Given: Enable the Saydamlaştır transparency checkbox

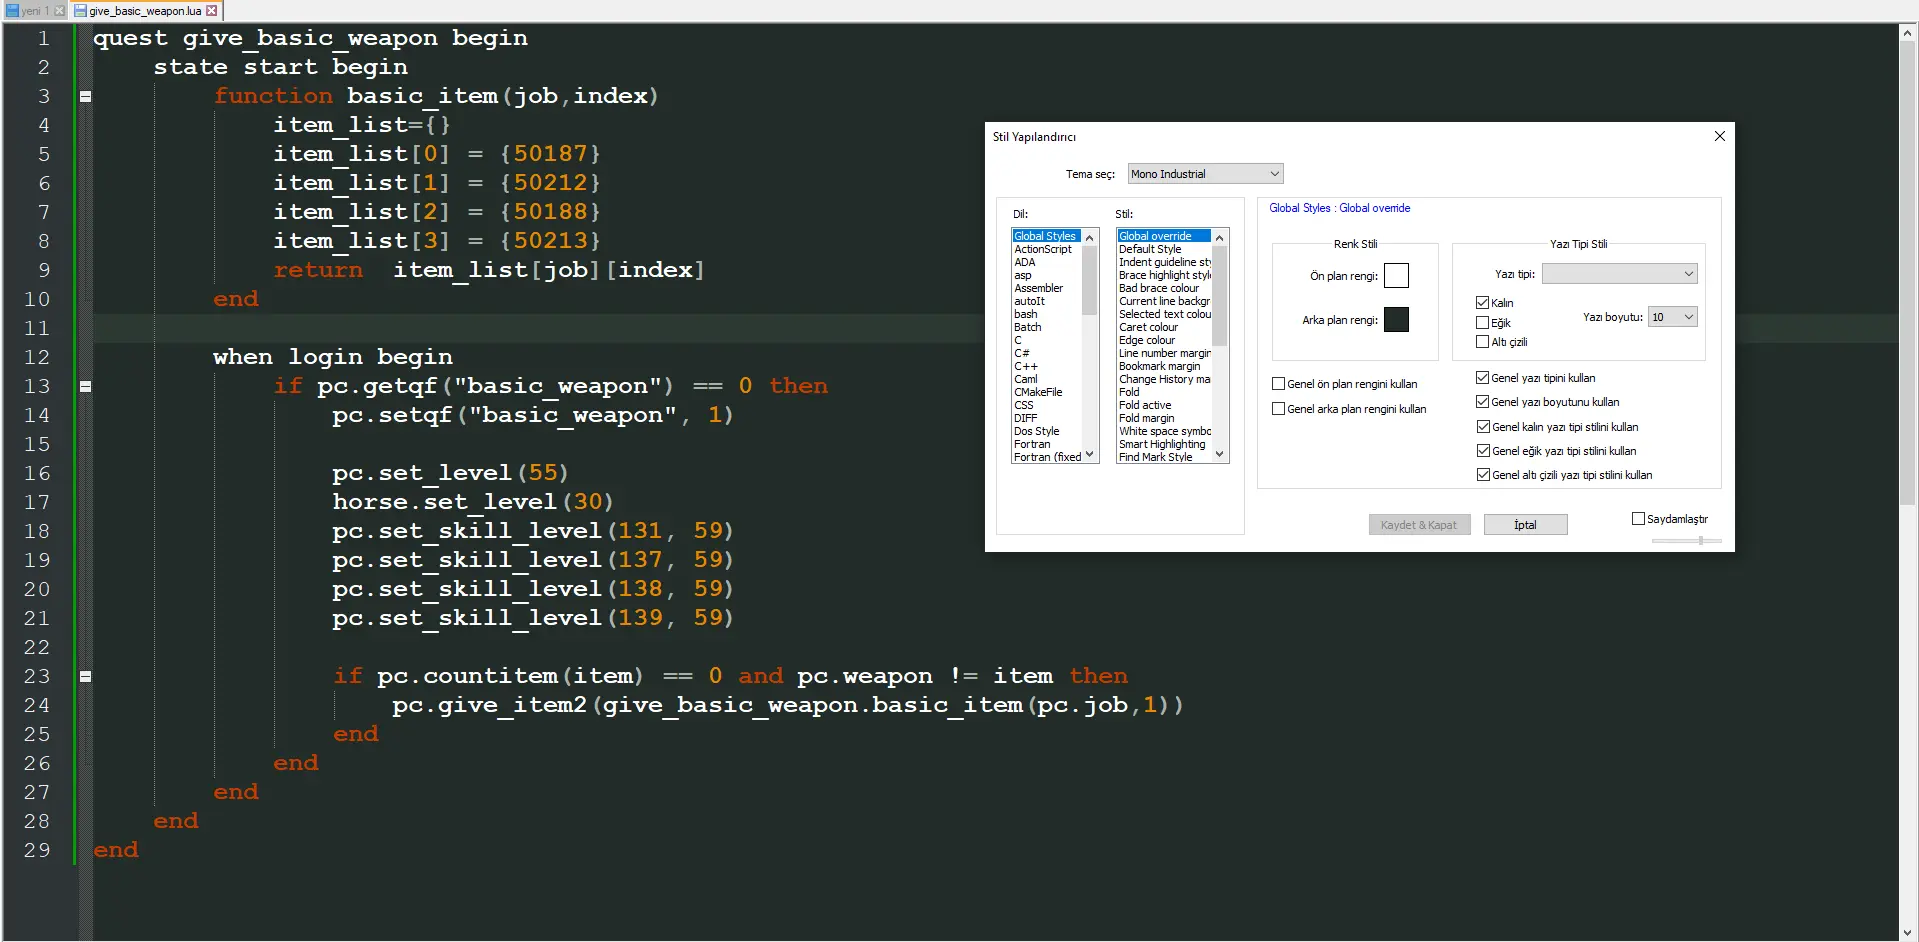Looking at the screenshot, I should [x=1638, y=519].
